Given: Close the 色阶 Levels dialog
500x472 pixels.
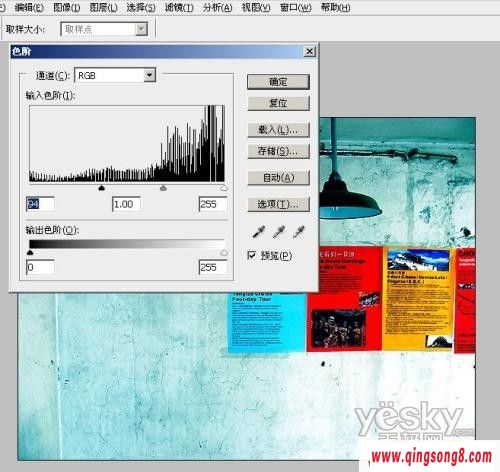Looking at the screenshot, I should click(x=310, y=51).
